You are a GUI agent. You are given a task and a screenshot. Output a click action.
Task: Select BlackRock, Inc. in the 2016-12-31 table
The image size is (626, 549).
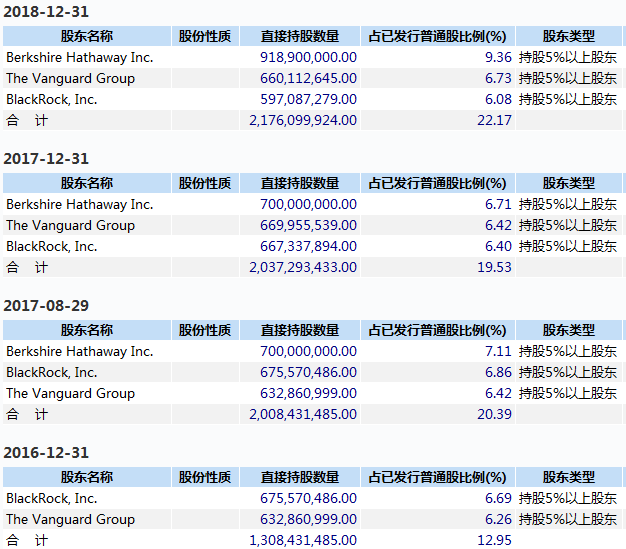point(52,498)
